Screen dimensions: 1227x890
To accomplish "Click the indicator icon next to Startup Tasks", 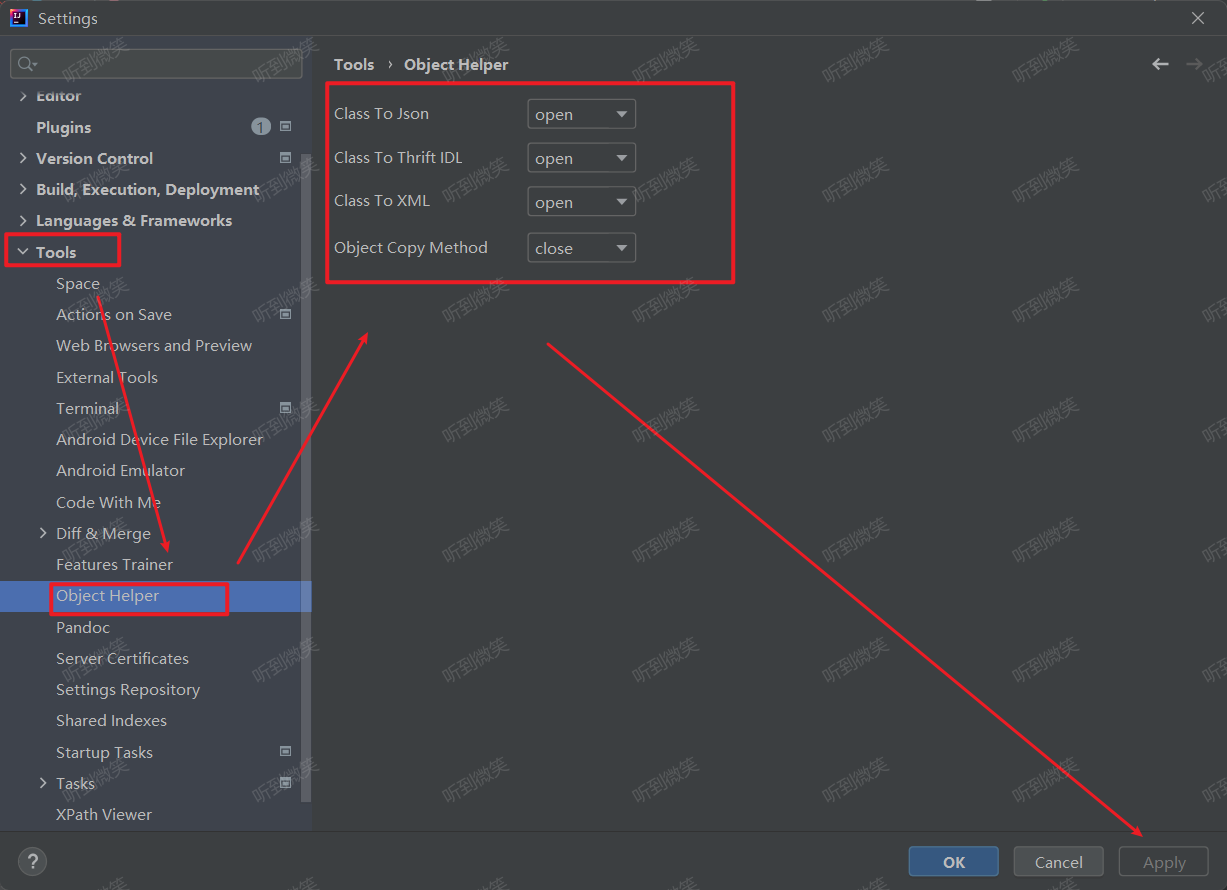I will tap(286, 751).
